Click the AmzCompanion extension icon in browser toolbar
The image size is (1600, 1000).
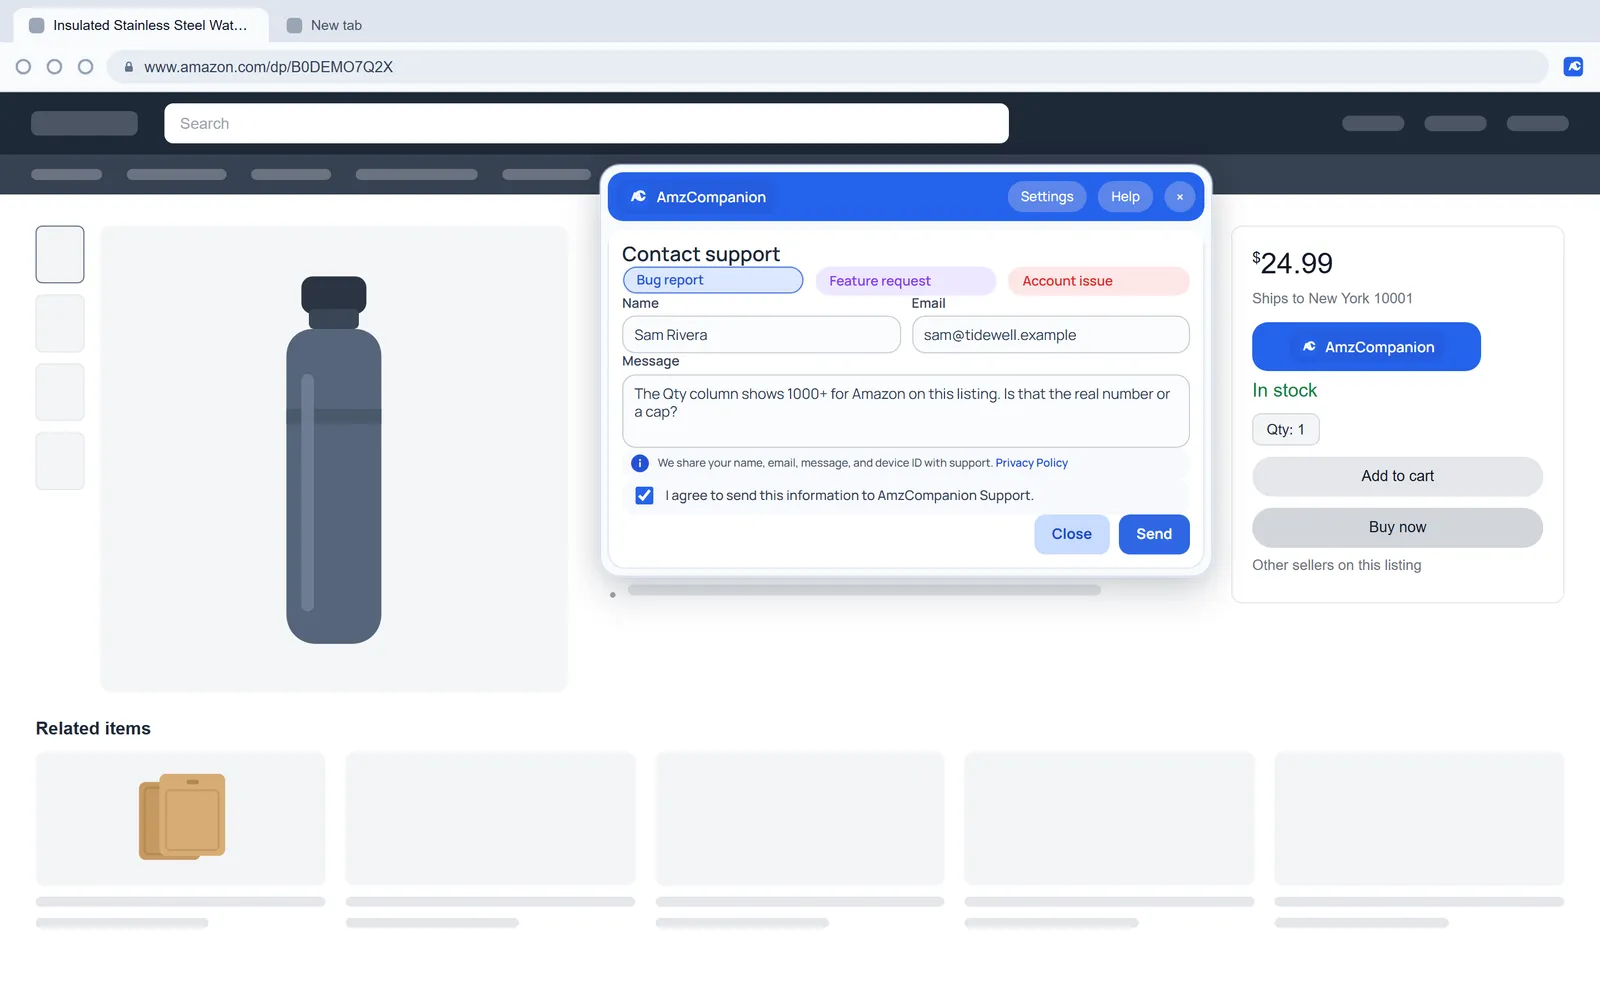tap(1573, 67)
